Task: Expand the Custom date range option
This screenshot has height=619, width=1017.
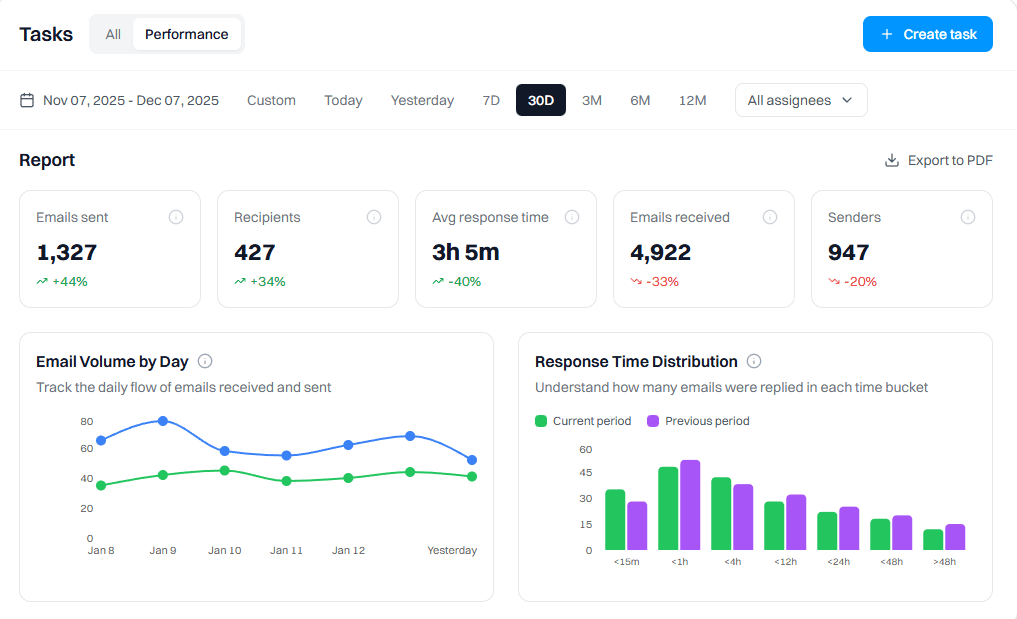Action: tap(271, 100)
